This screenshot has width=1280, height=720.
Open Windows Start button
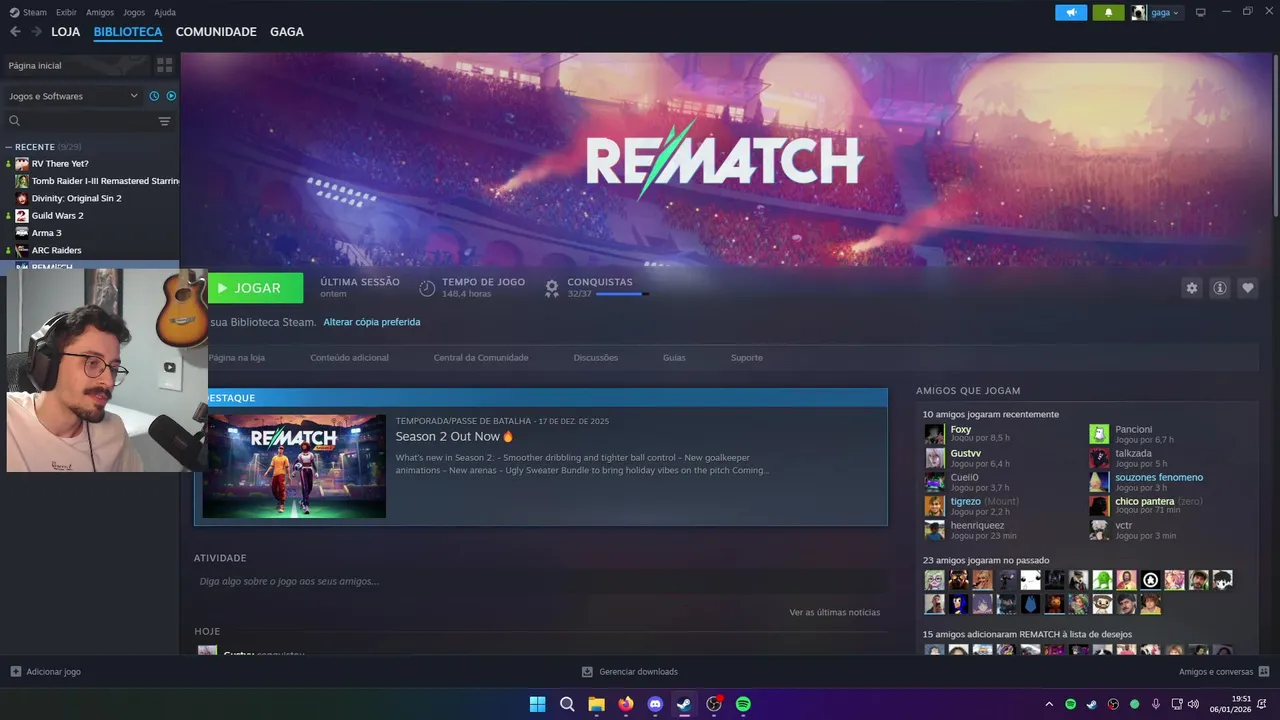537,704
